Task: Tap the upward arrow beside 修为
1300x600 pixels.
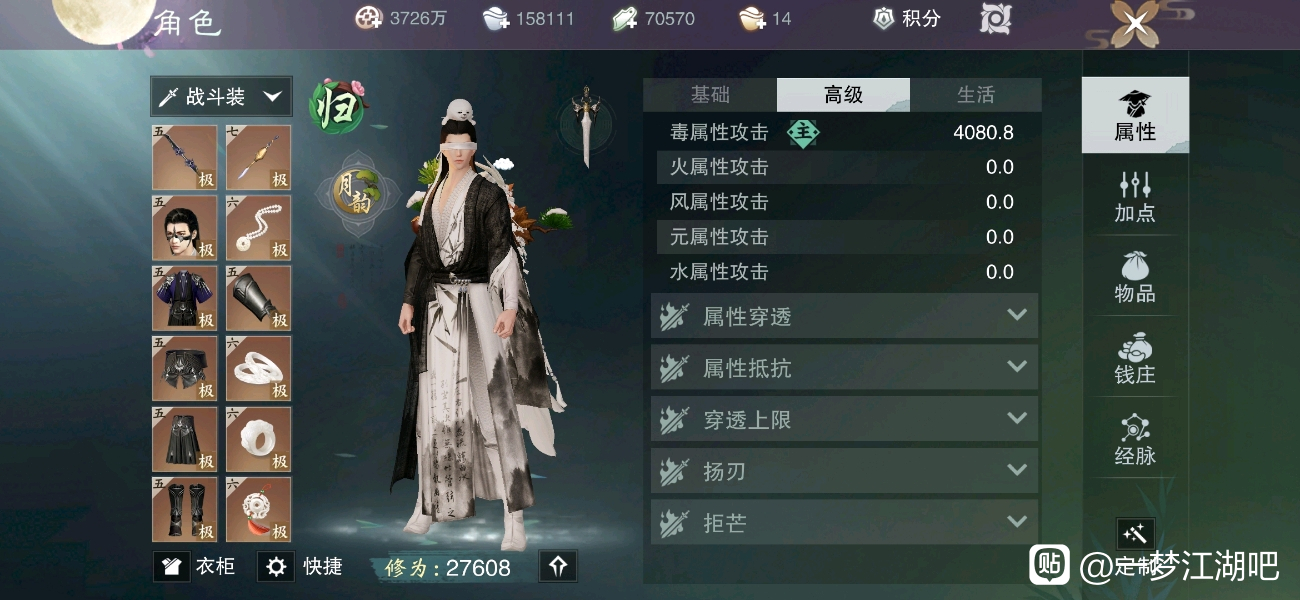Action: click(x=558, y=567)
